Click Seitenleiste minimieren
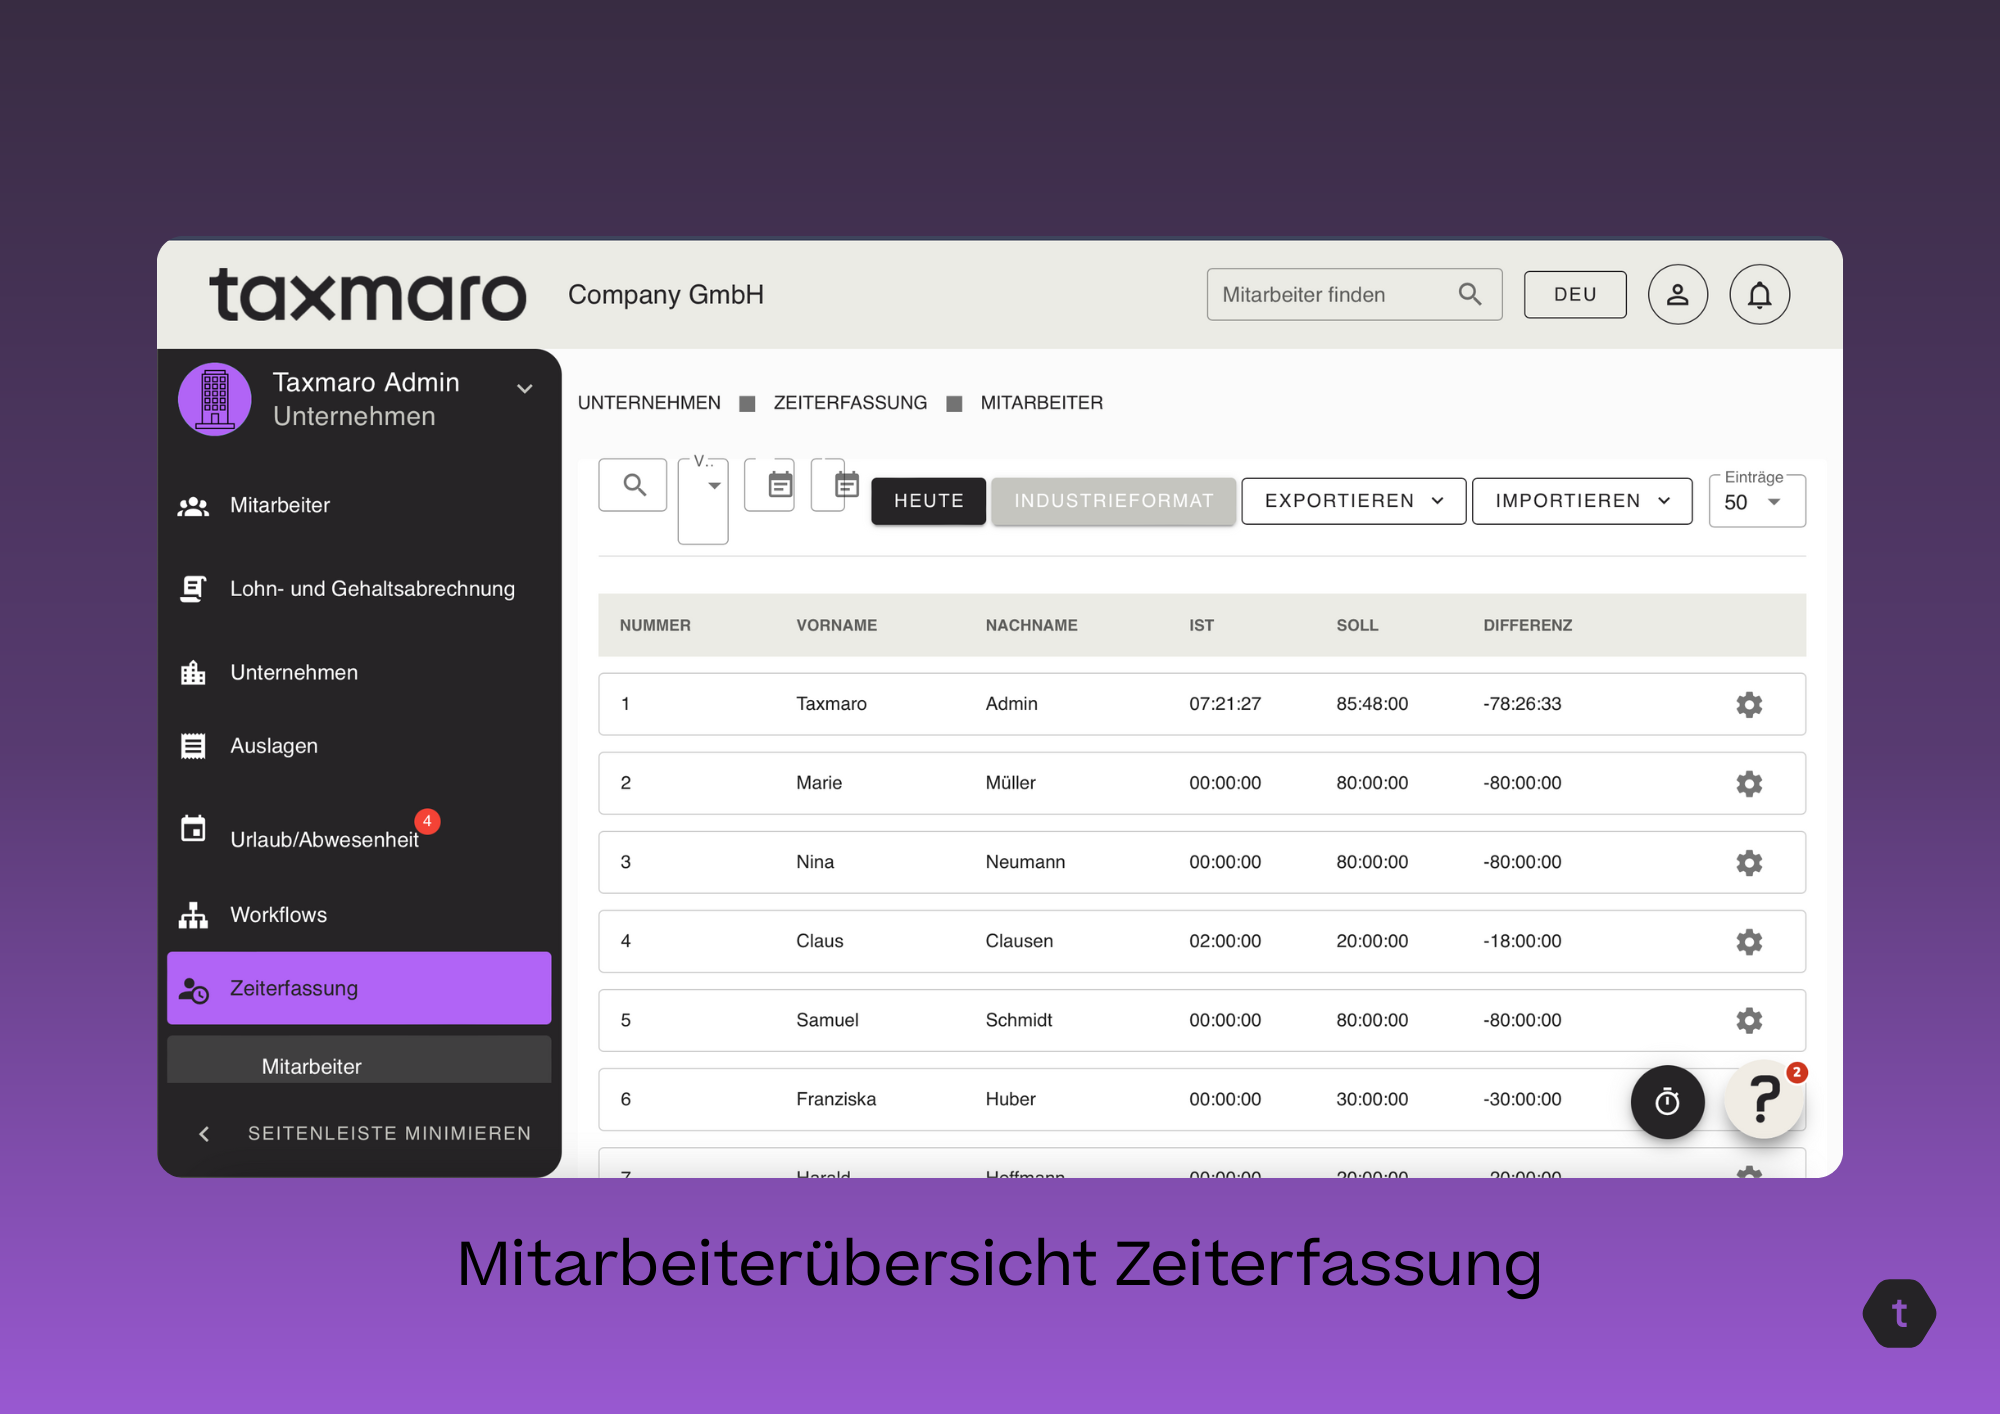Screen dimensions: 2000x1414 pyautogui.click(x=388, y=1133)
